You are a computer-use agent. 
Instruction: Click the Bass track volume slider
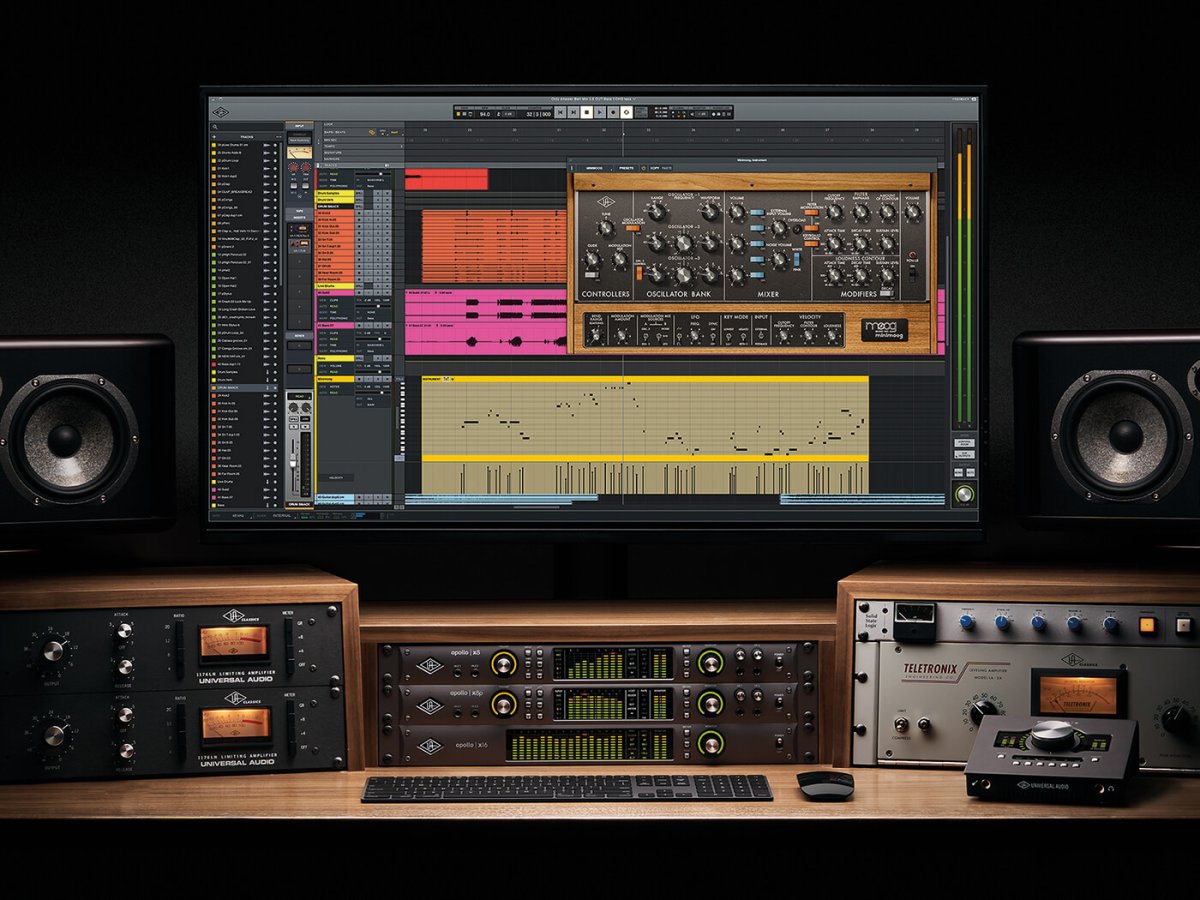coord(373,372)
